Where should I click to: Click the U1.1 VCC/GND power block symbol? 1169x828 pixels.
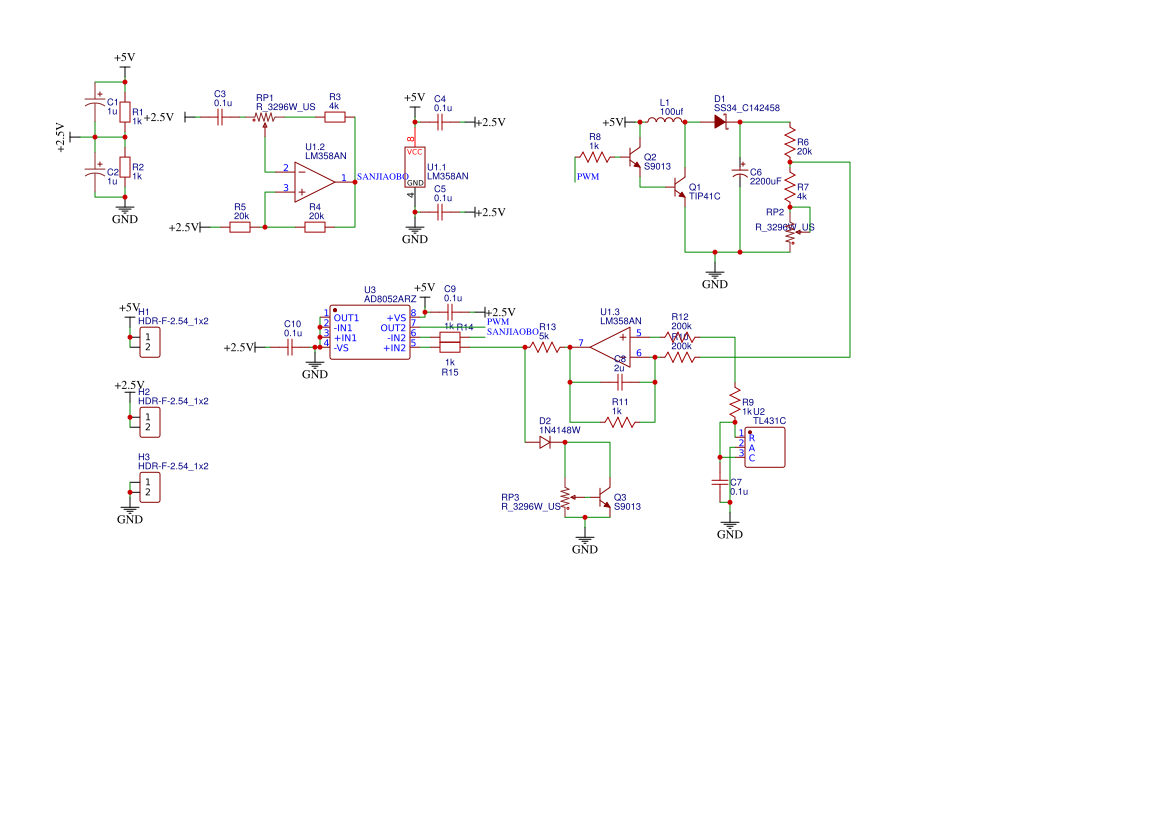pyautogui.click(x=415, y=167)
